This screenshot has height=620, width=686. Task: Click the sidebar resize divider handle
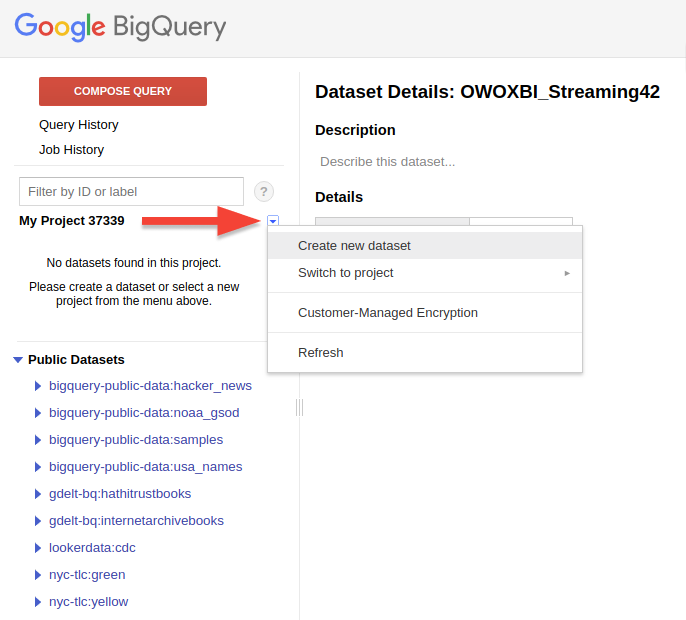pos(299,407)
